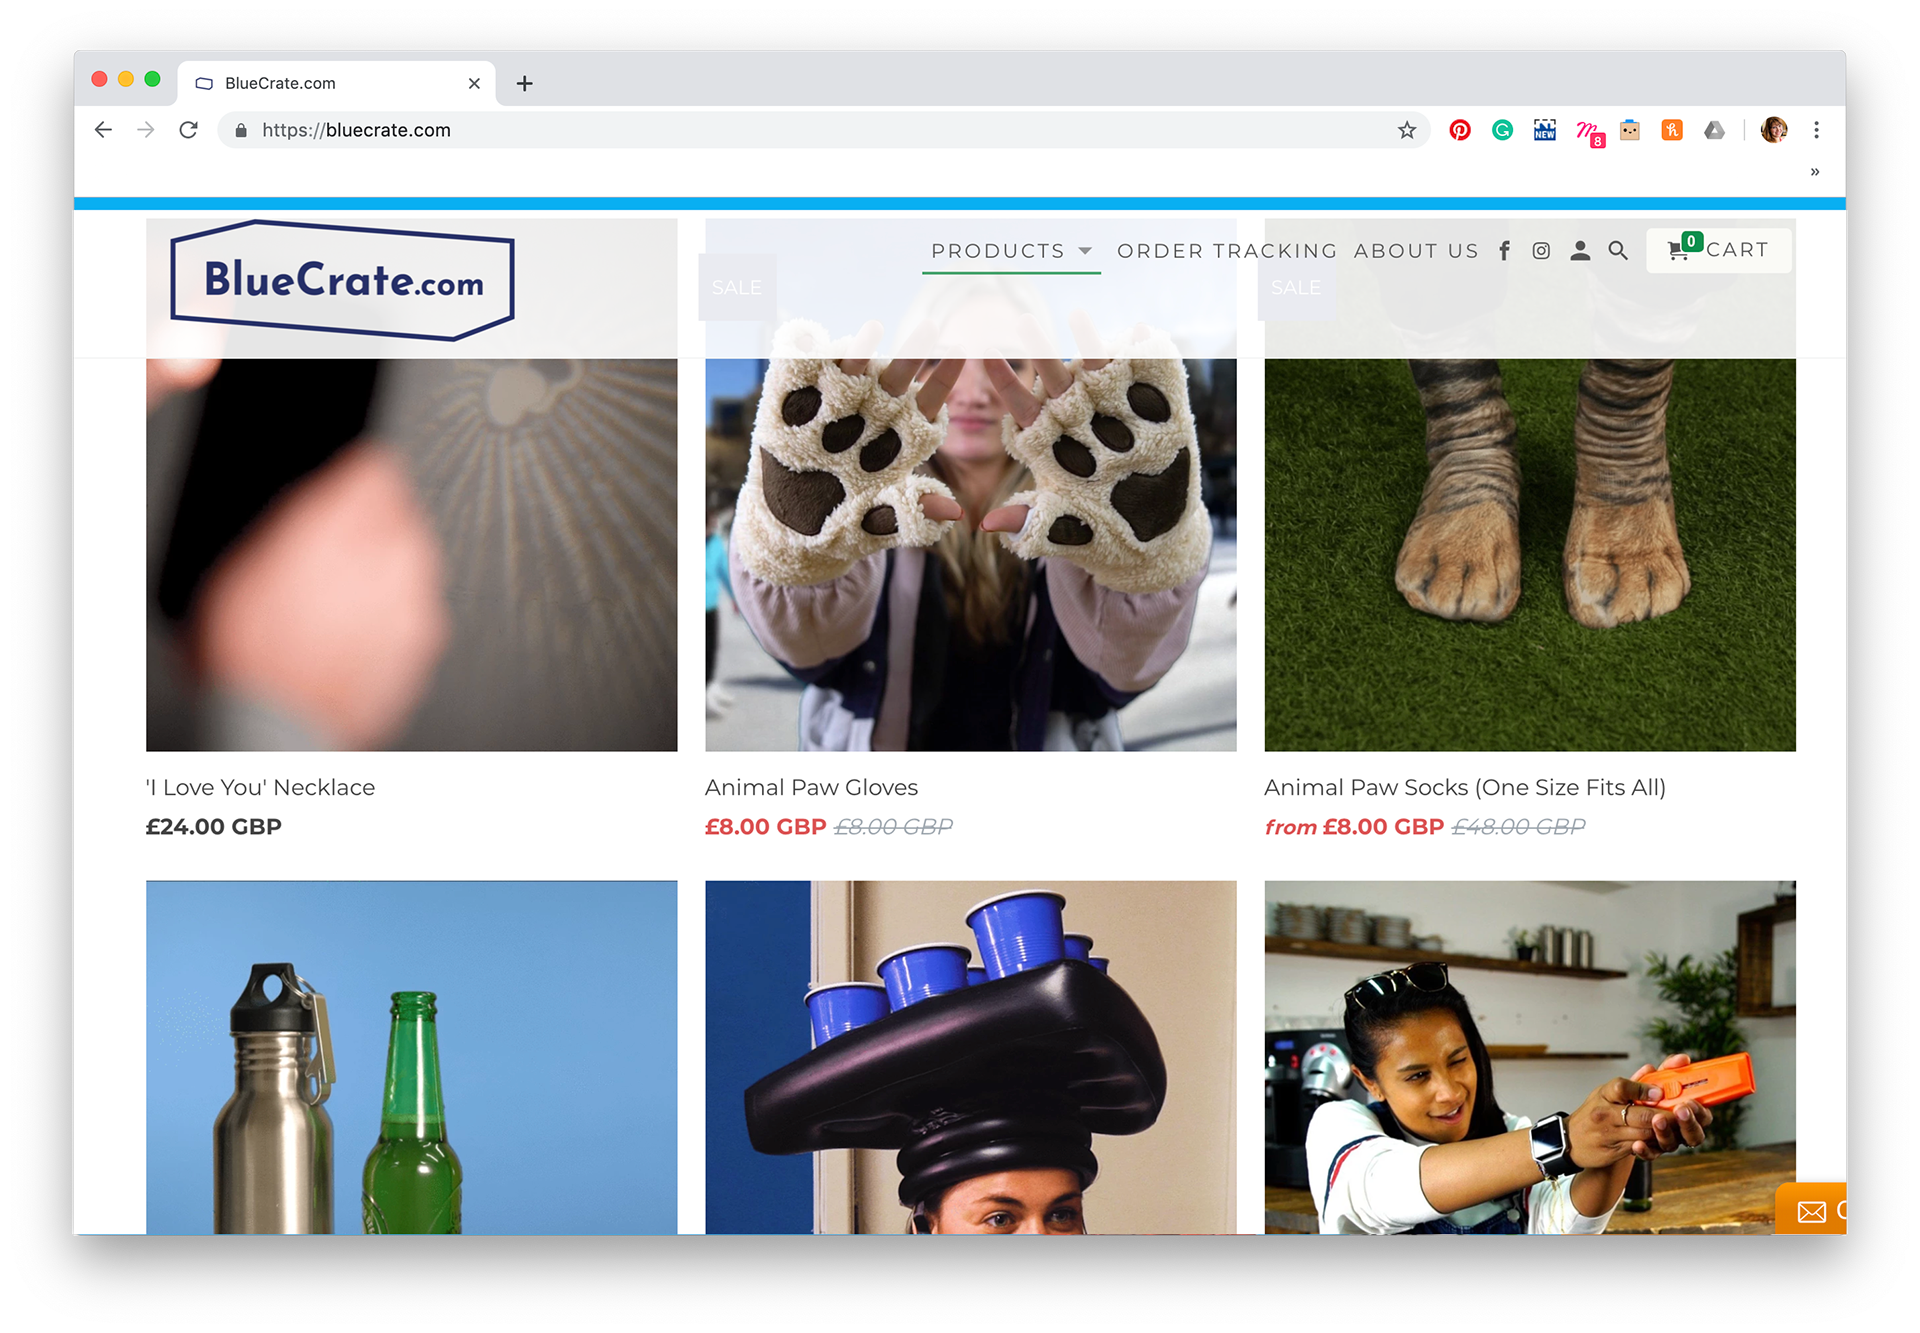1920x1333 pixels.
Task: Show hidden bookmarks with the double chevron
Action: point(1815,172)
